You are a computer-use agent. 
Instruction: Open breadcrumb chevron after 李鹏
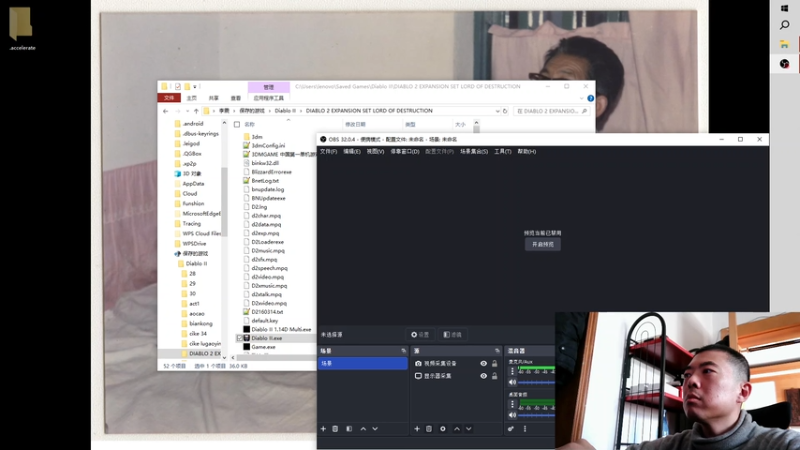[235, 111]
